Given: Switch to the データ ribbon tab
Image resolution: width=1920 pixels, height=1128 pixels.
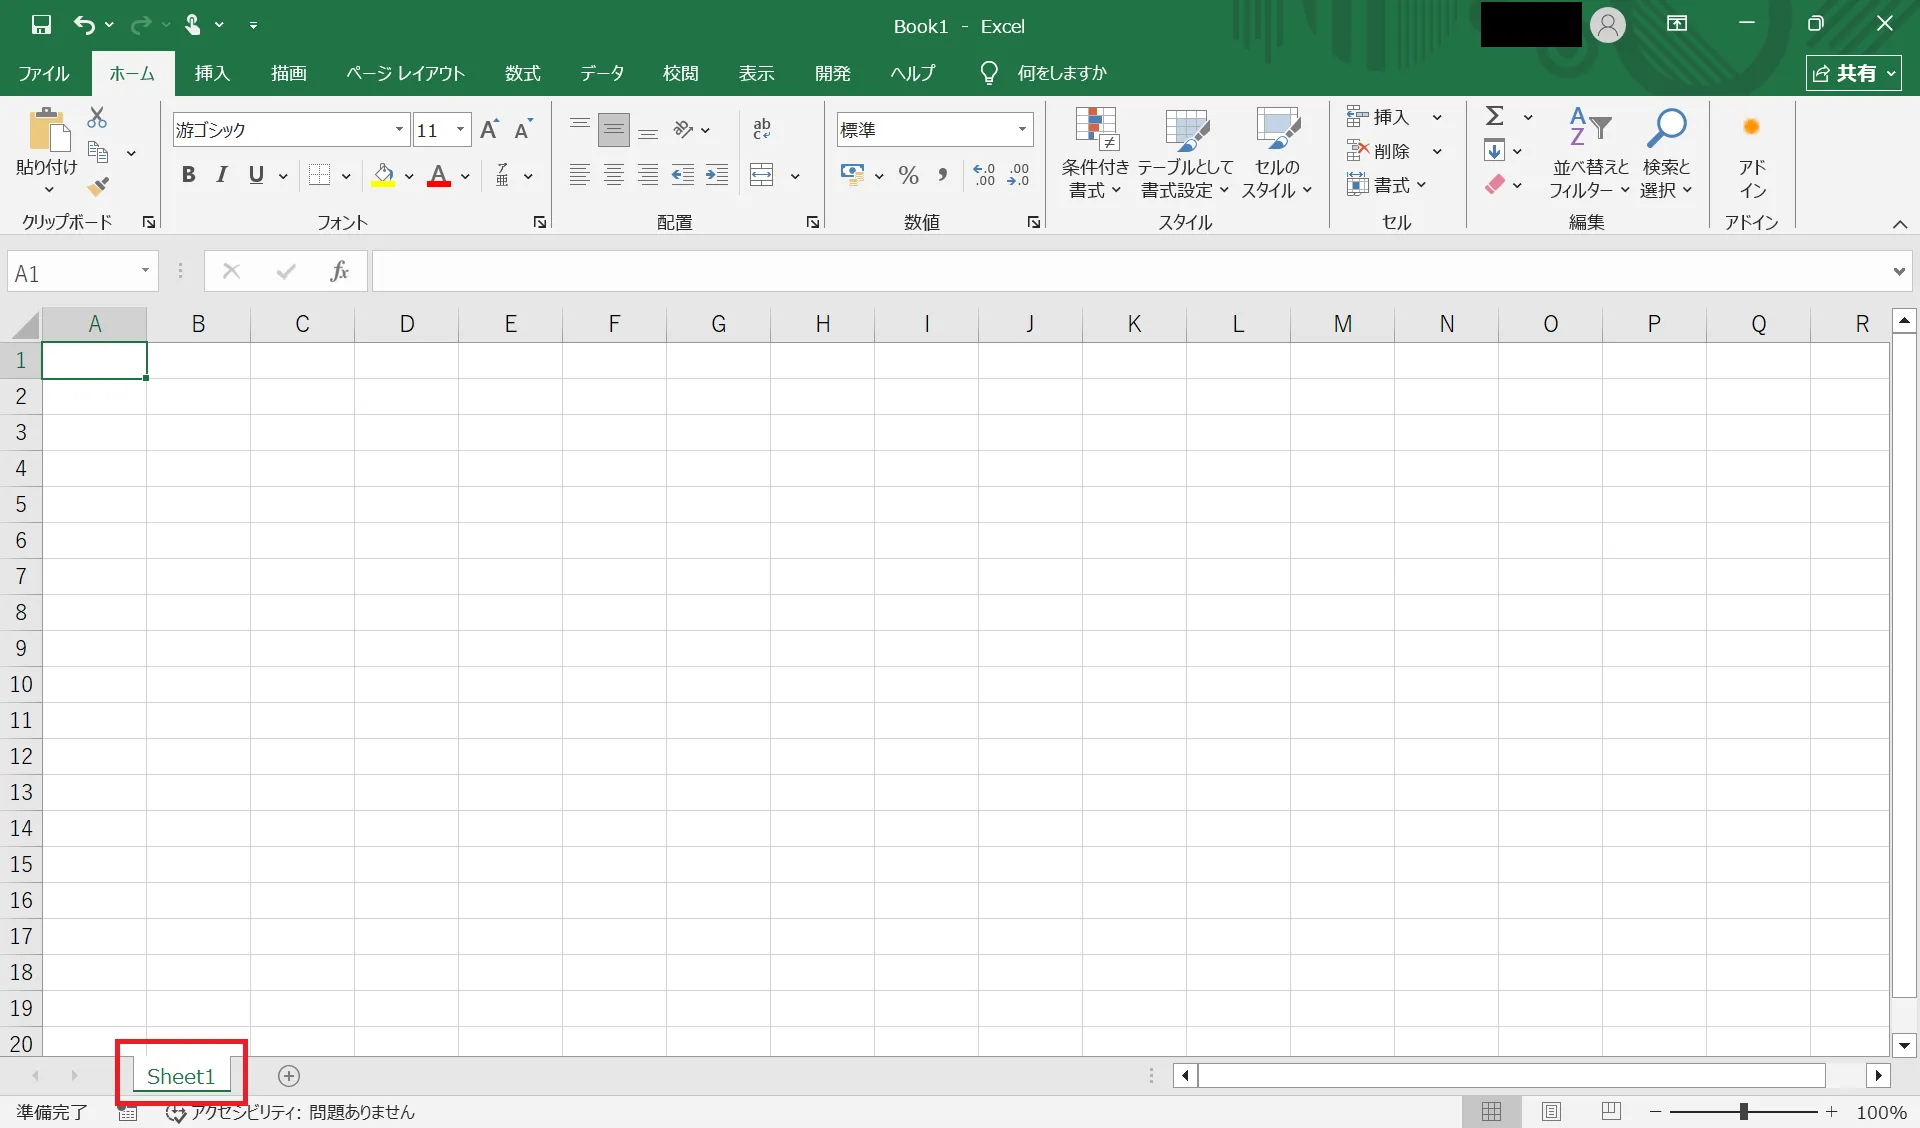Looking at the screenshot, I should tap(602, 73).
